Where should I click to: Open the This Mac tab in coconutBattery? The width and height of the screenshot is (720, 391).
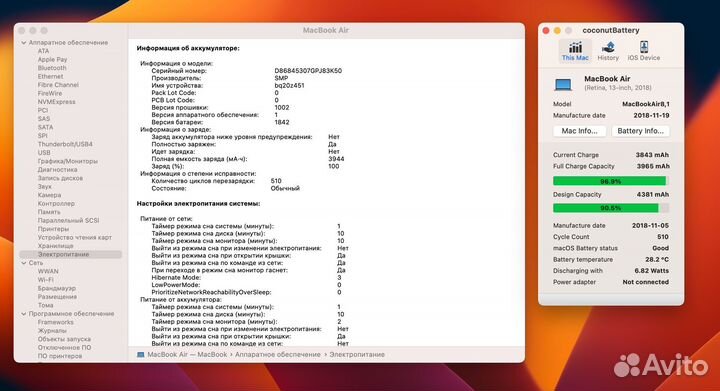click(575, 51)
